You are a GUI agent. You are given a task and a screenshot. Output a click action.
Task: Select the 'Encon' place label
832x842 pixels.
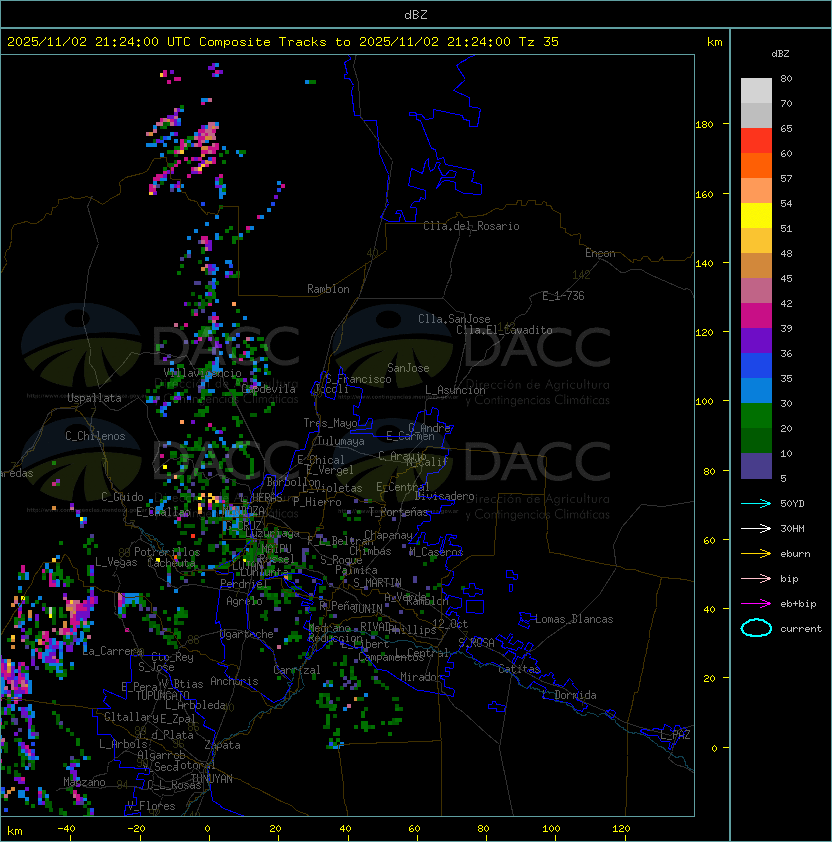(600, 253)
